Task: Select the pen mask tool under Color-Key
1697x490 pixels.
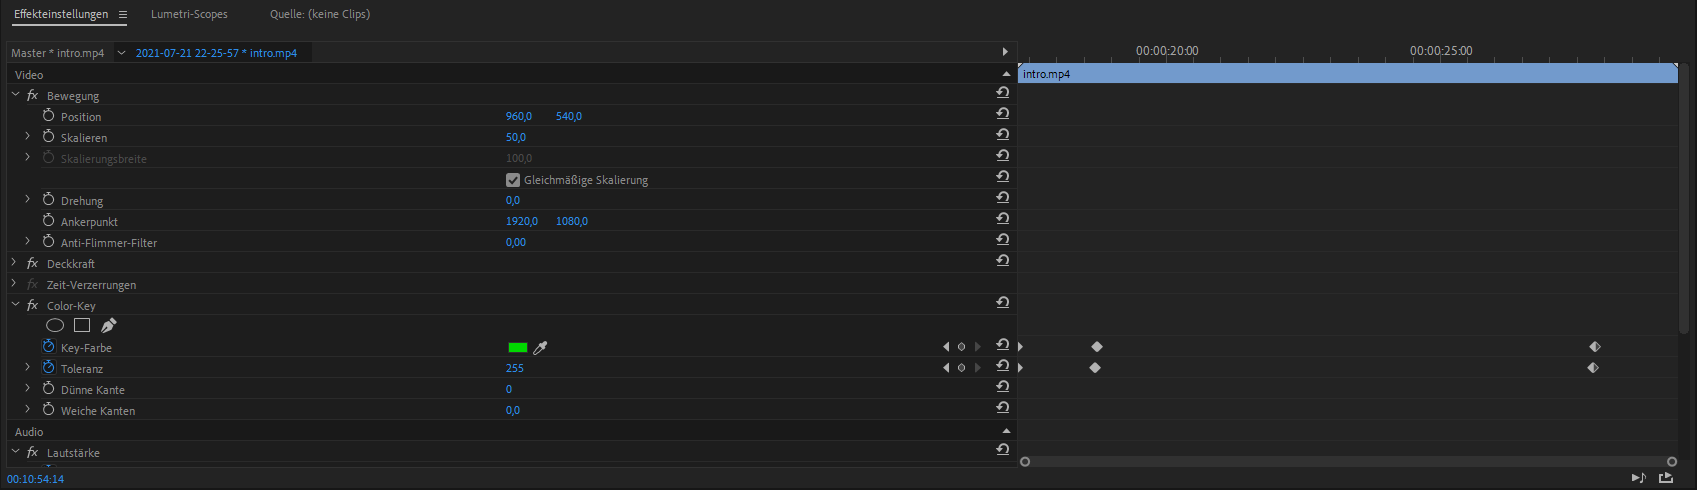Action: click(x=109, y=325)
